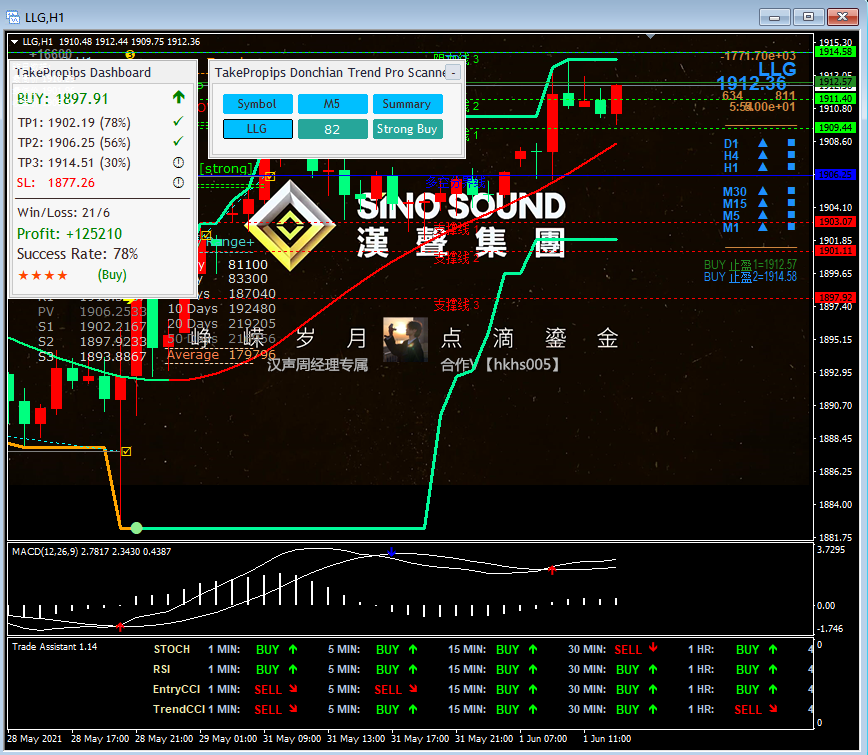The height and width of the screenshot is (755, 868).
Task: Click the 31 May 17:00 time axis label
Action: tap(420, 738)
